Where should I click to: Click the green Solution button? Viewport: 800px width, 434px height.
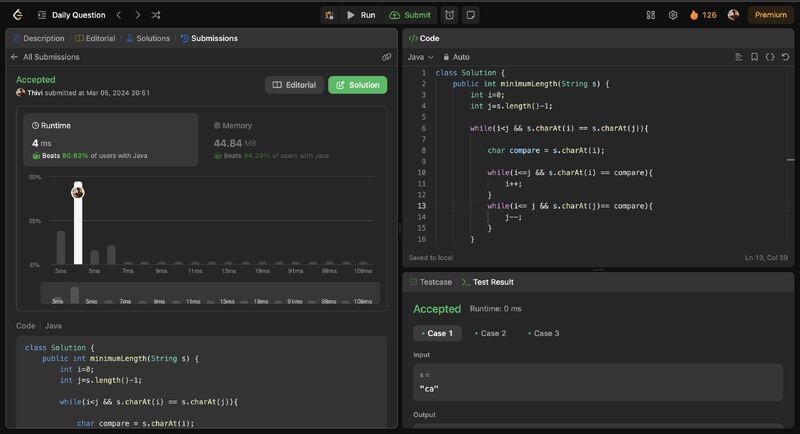357,85
